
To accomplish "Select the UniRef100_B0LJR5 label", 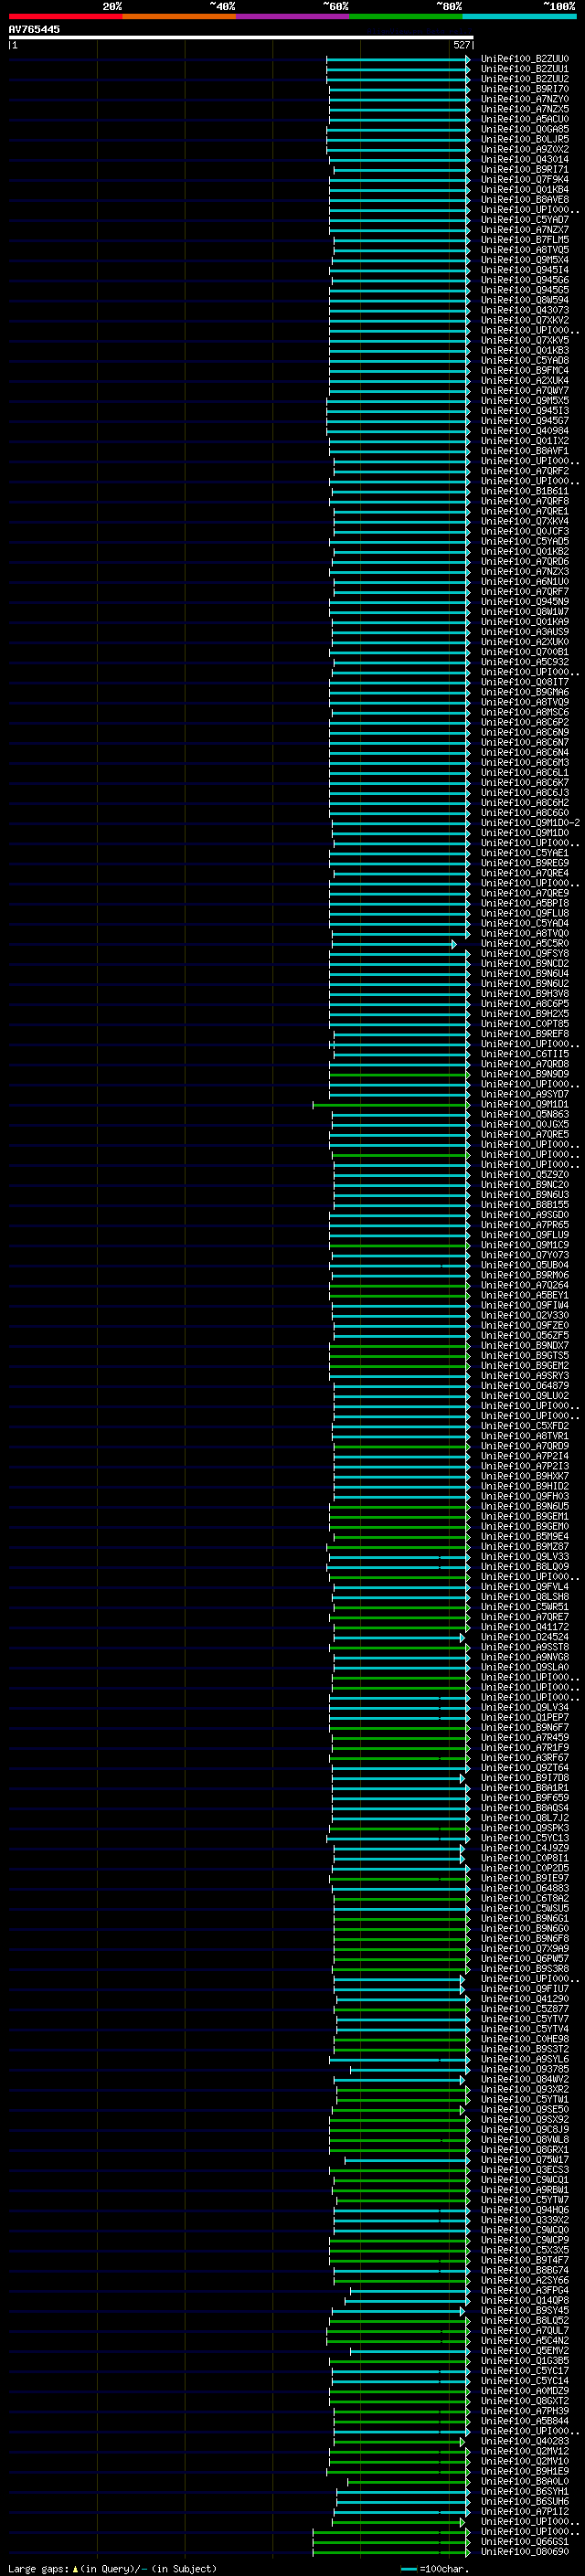I will (524, 139).
